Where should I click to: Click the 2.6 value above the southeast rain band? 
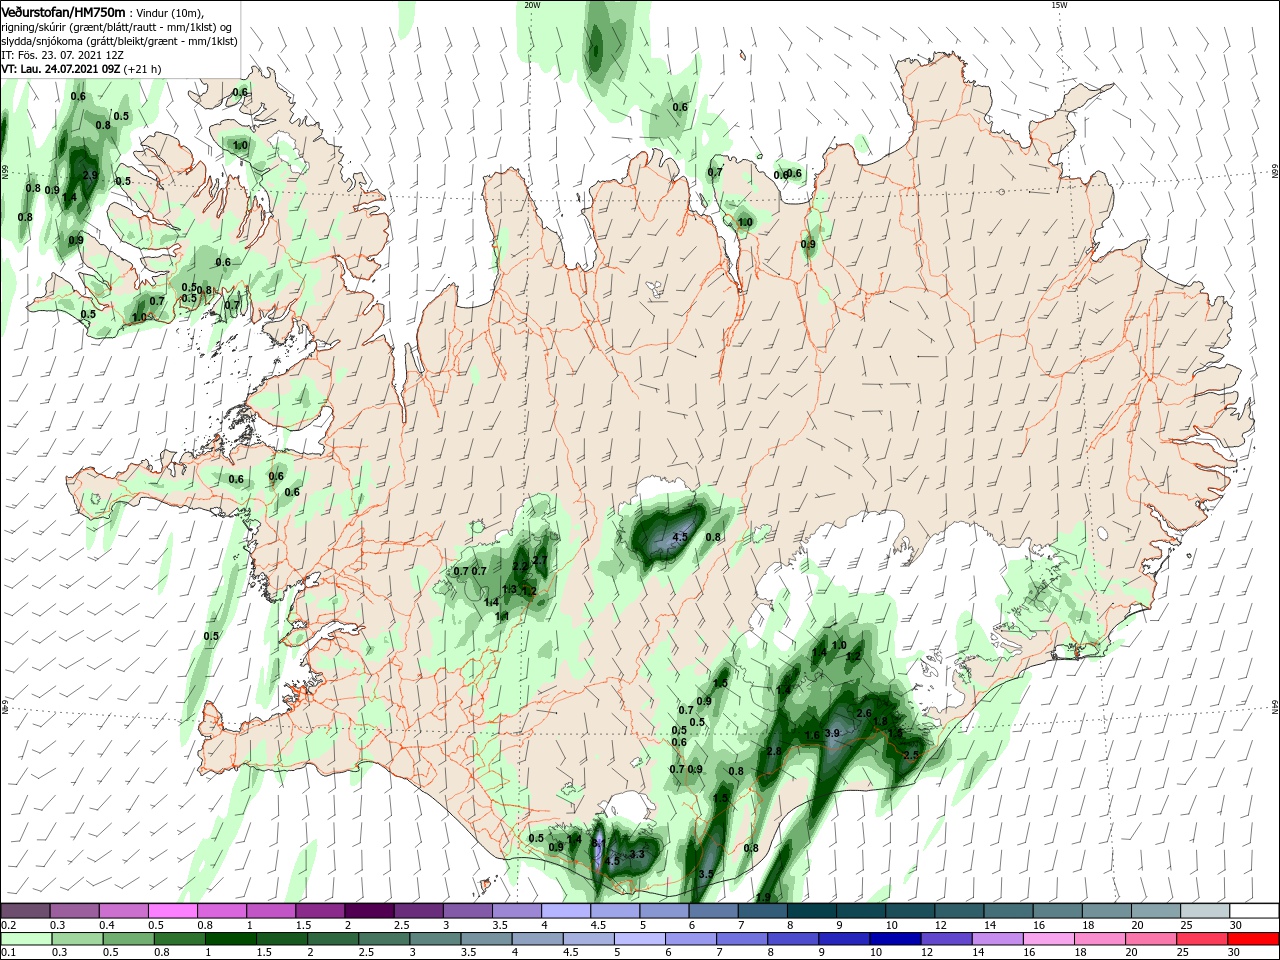865,713
